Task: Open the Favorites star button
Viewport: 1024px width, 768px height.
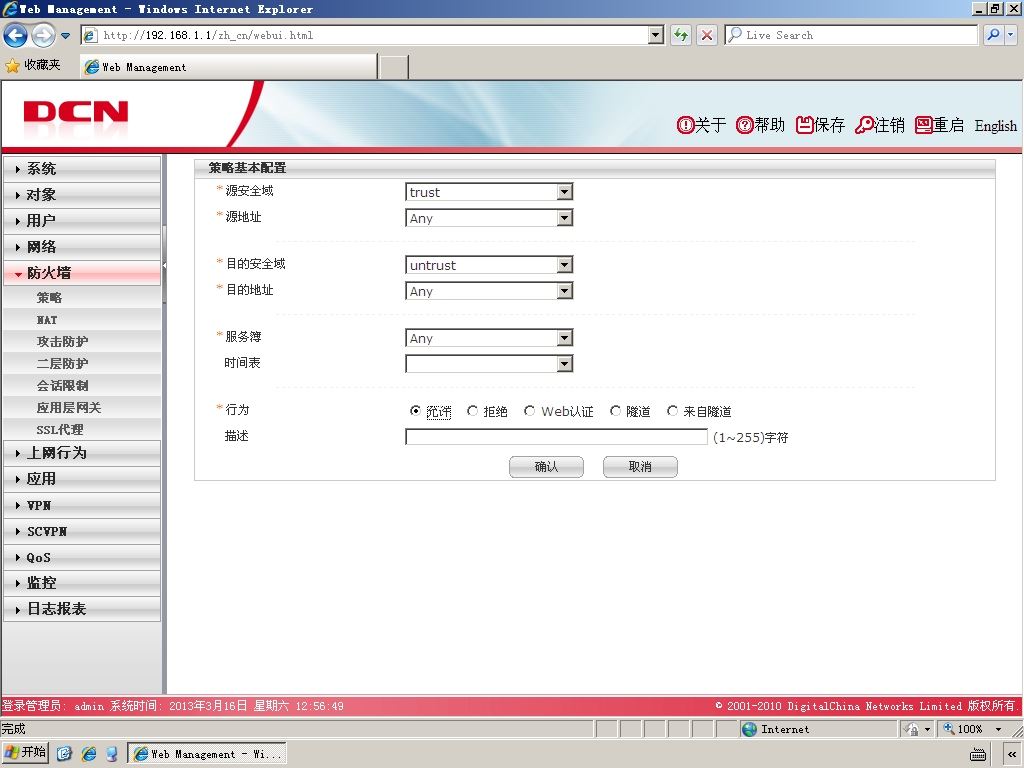Action: (33, 65)
